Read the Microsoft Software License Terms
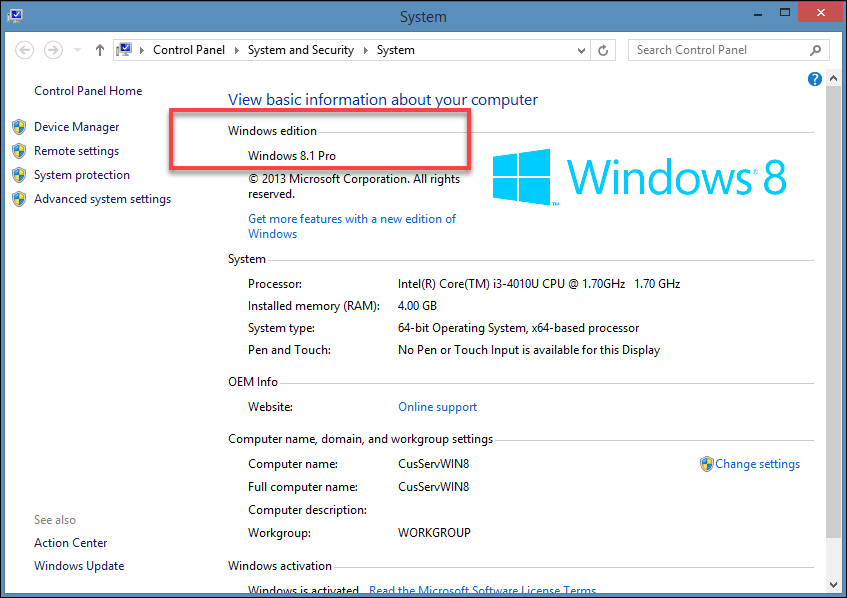This screenshot has height=598, width=847. click(482, 589)
